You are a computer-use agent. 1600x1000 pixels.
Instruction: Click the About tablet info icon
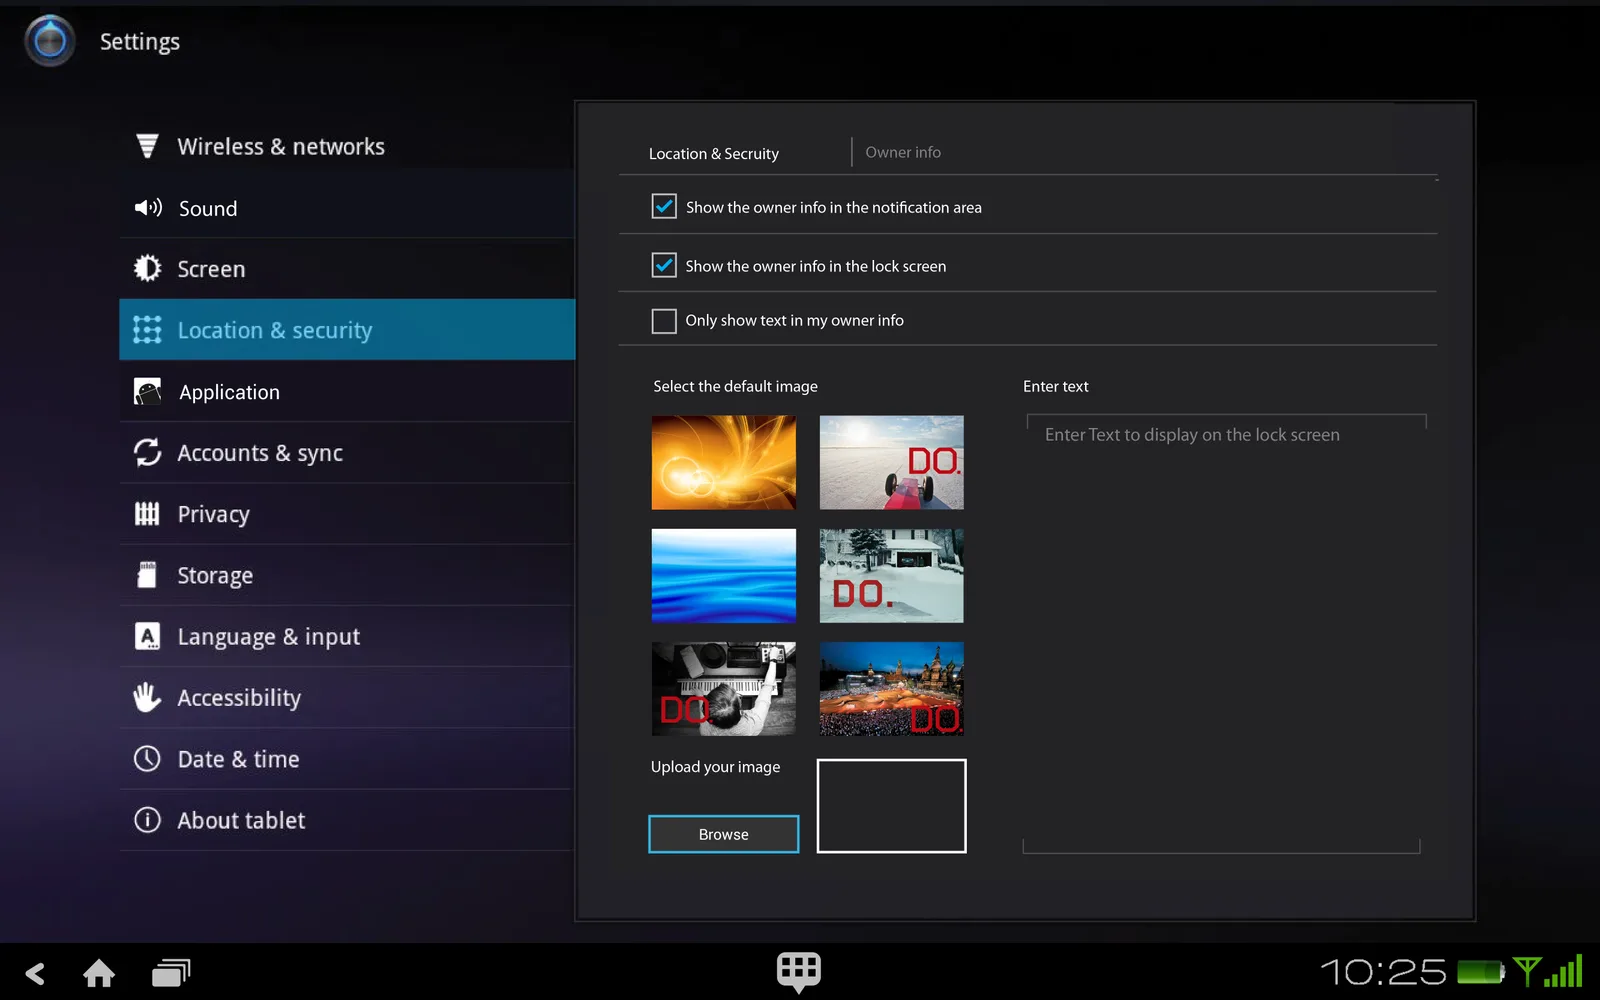point(147,820)
